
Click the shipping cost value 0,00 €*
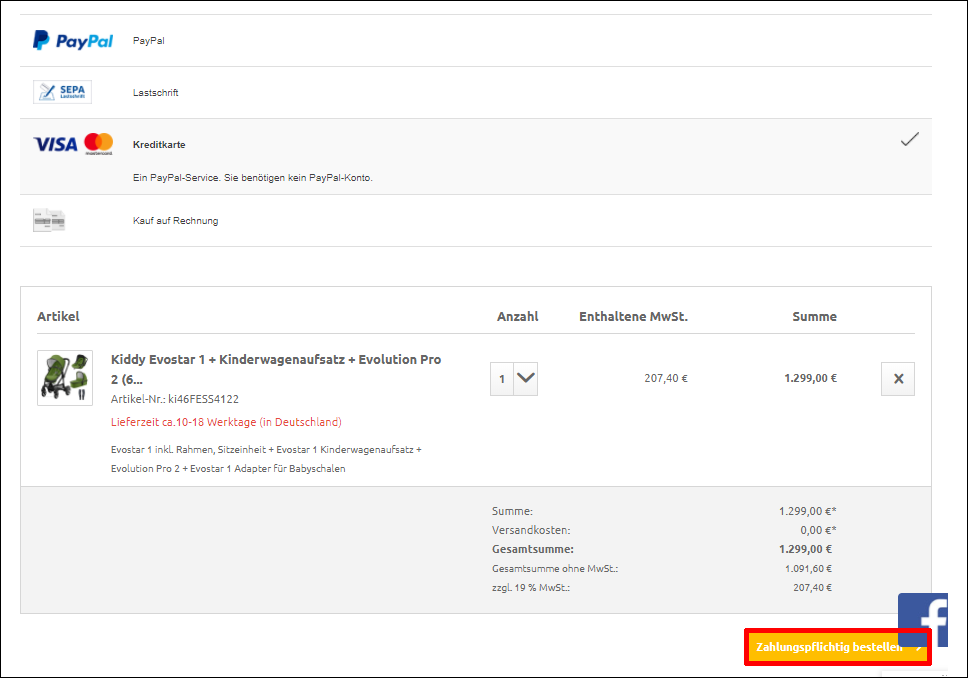tap(818, 530)
